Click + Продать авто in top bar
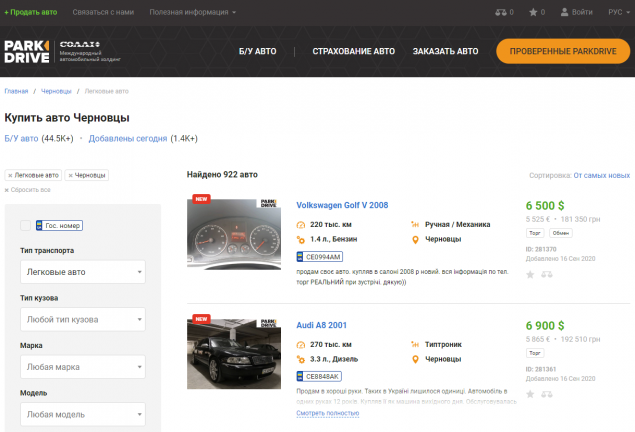 pyautogui.click(x=31, y=12)
